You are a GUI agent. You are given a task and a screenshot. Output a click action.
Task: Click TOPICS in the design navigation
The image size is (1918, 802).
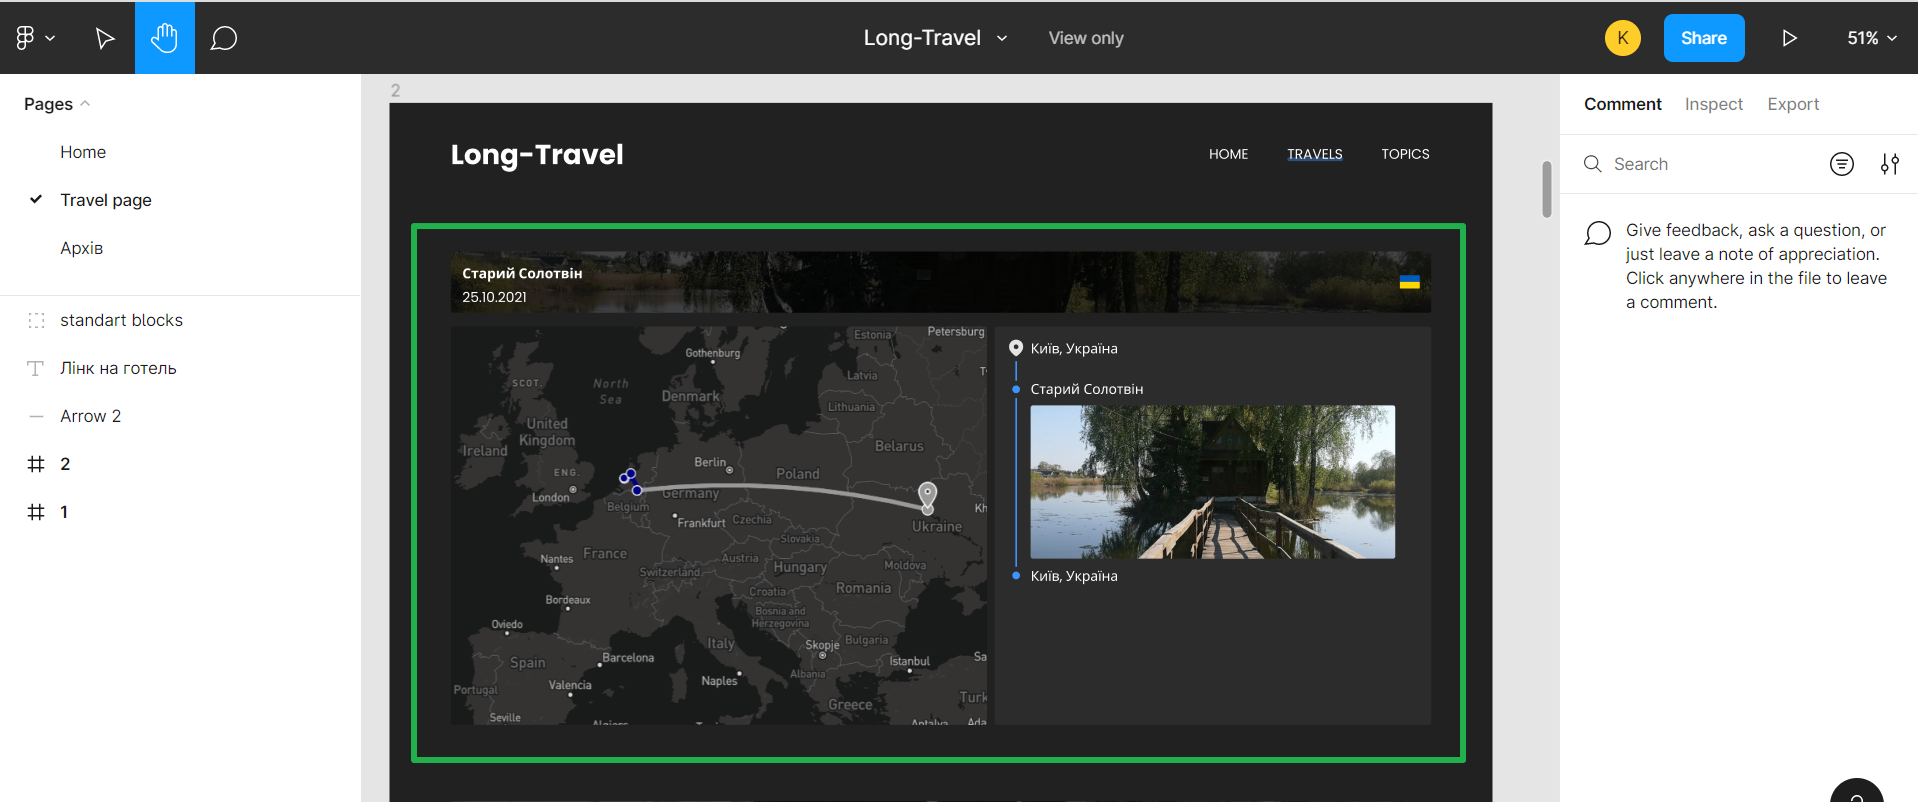tap(1405, 154)
